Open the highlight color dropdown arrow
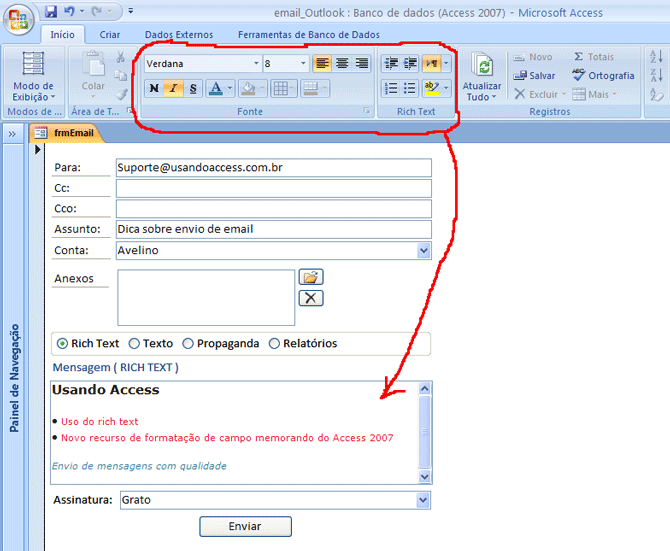 coord(446,88)
